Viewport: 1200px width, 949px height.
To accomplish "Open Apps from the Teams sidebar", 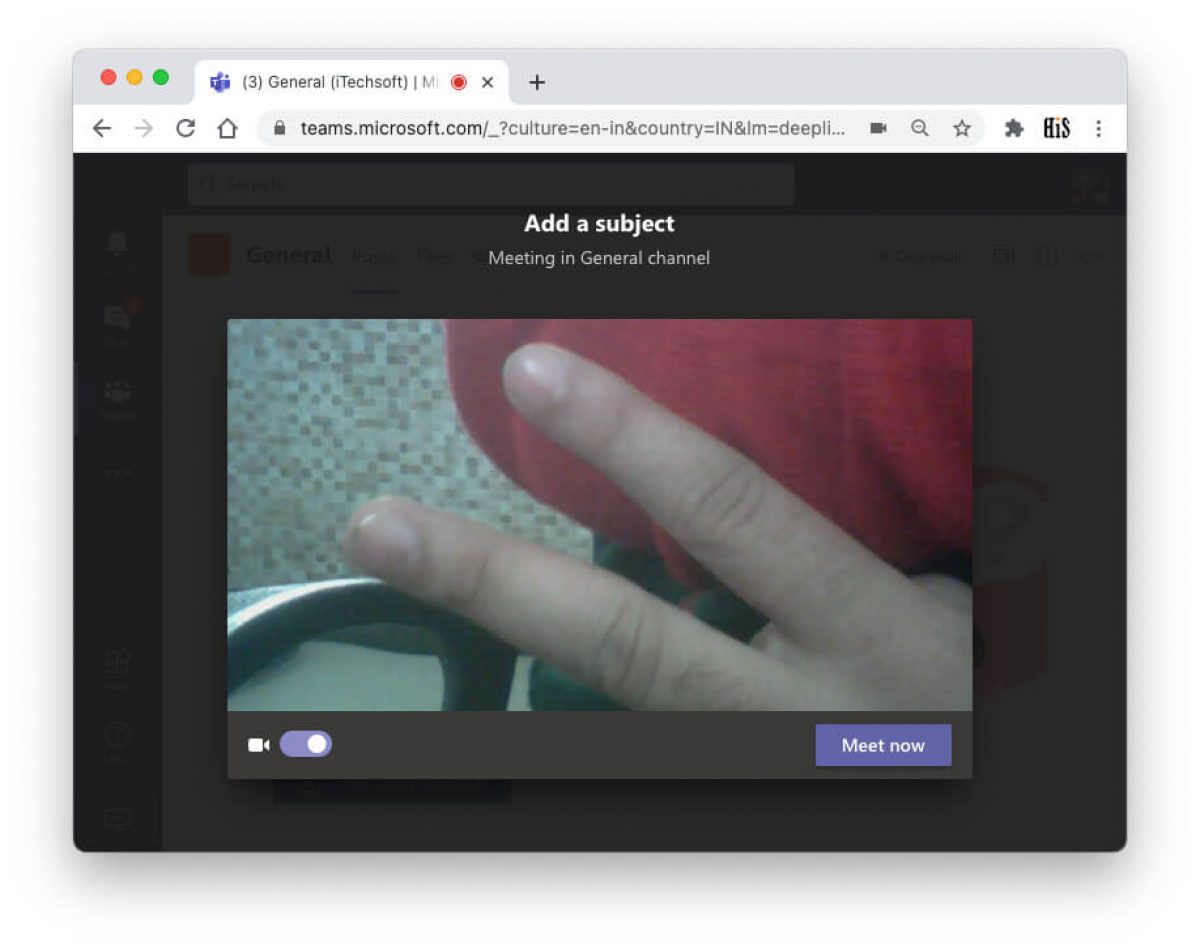I will [x=117, y=662].
